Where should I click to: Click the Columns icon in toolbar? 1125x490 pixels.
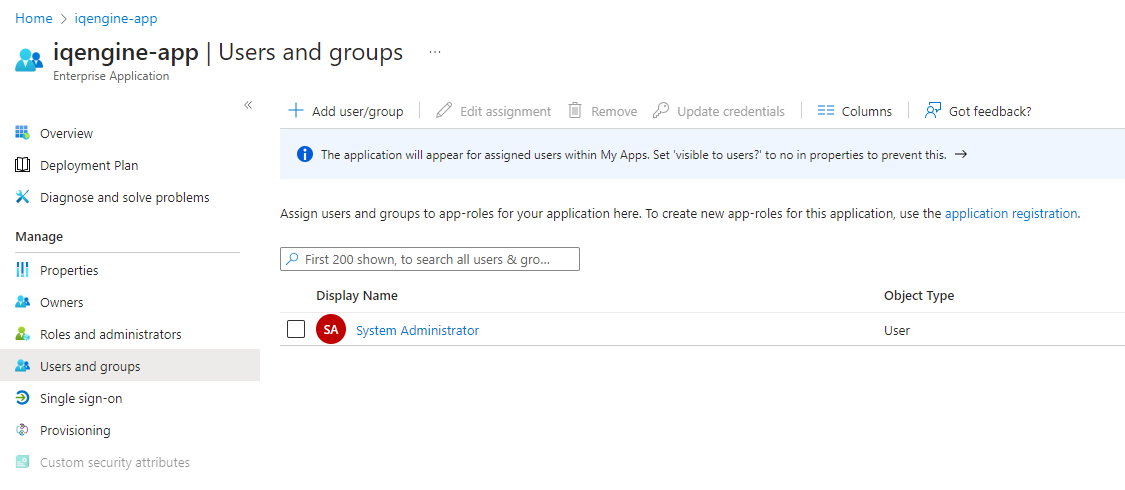(825, 111)
